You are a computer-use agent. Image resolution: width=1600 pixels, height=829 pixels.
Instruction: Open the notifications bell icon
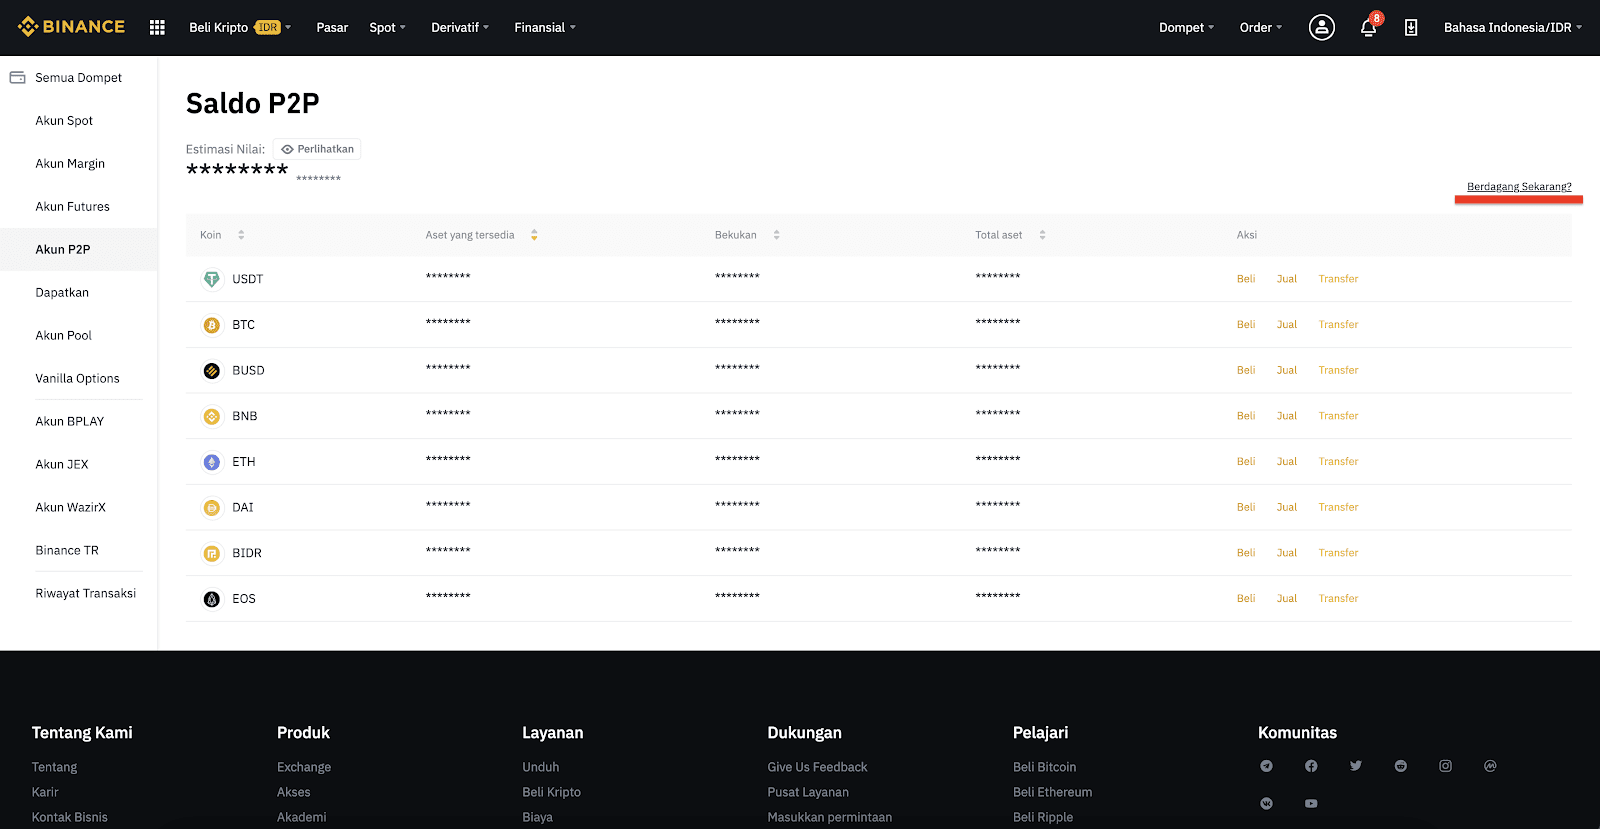point(1369,27)
